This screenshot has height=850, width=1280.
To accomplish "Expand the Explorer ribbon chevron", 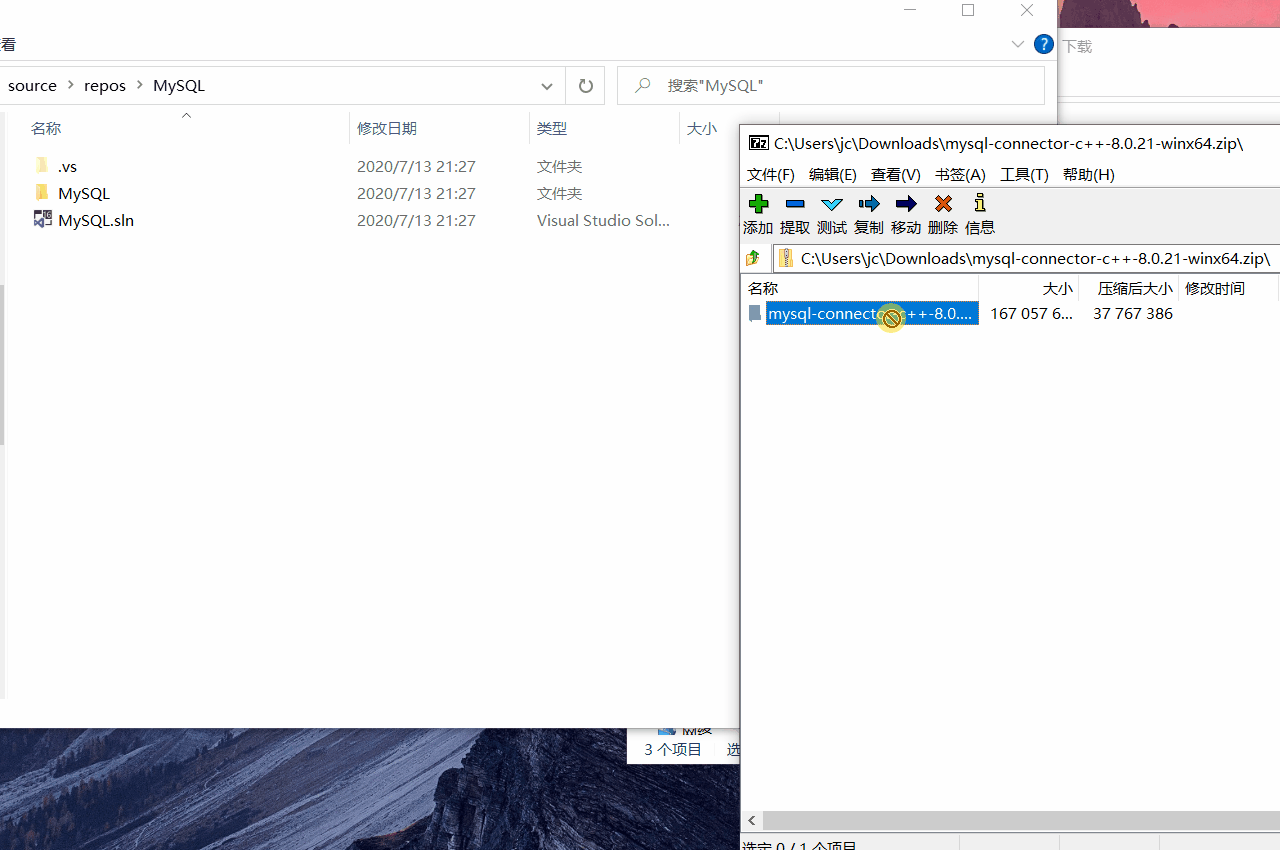I will pos(1018,44).
